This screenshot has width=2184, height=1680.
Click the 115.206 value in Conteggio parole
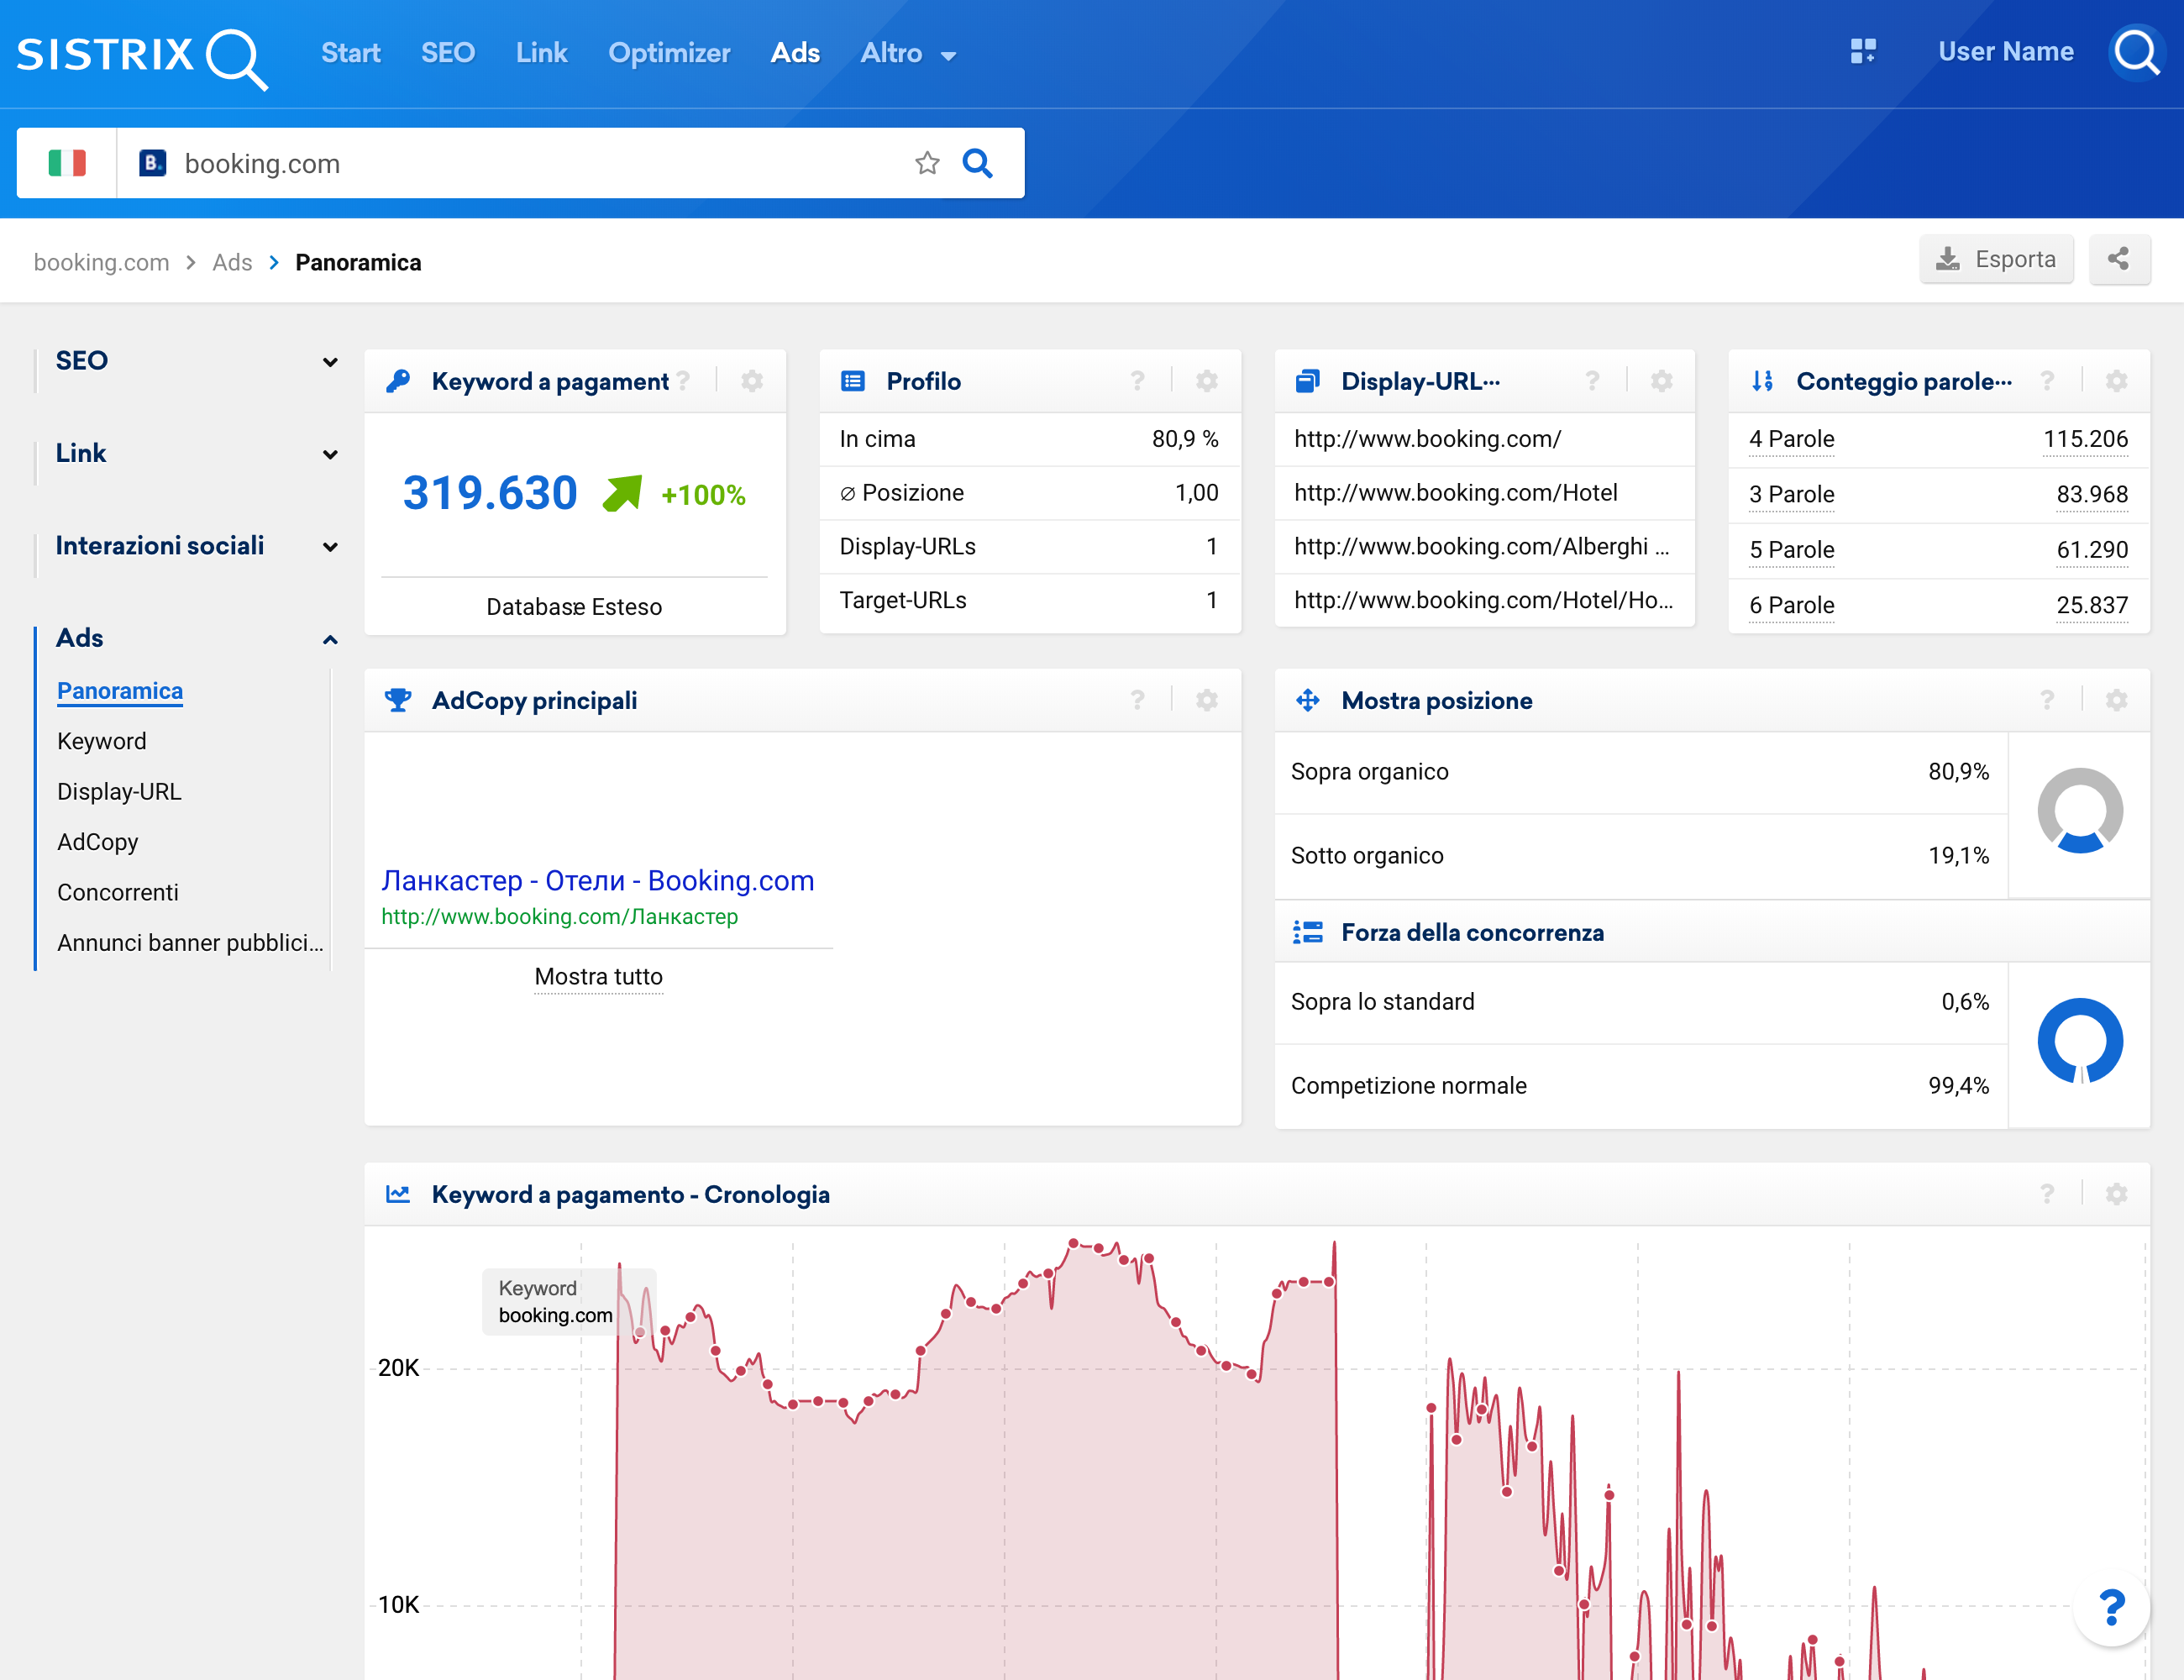(x=2085, y=440)
